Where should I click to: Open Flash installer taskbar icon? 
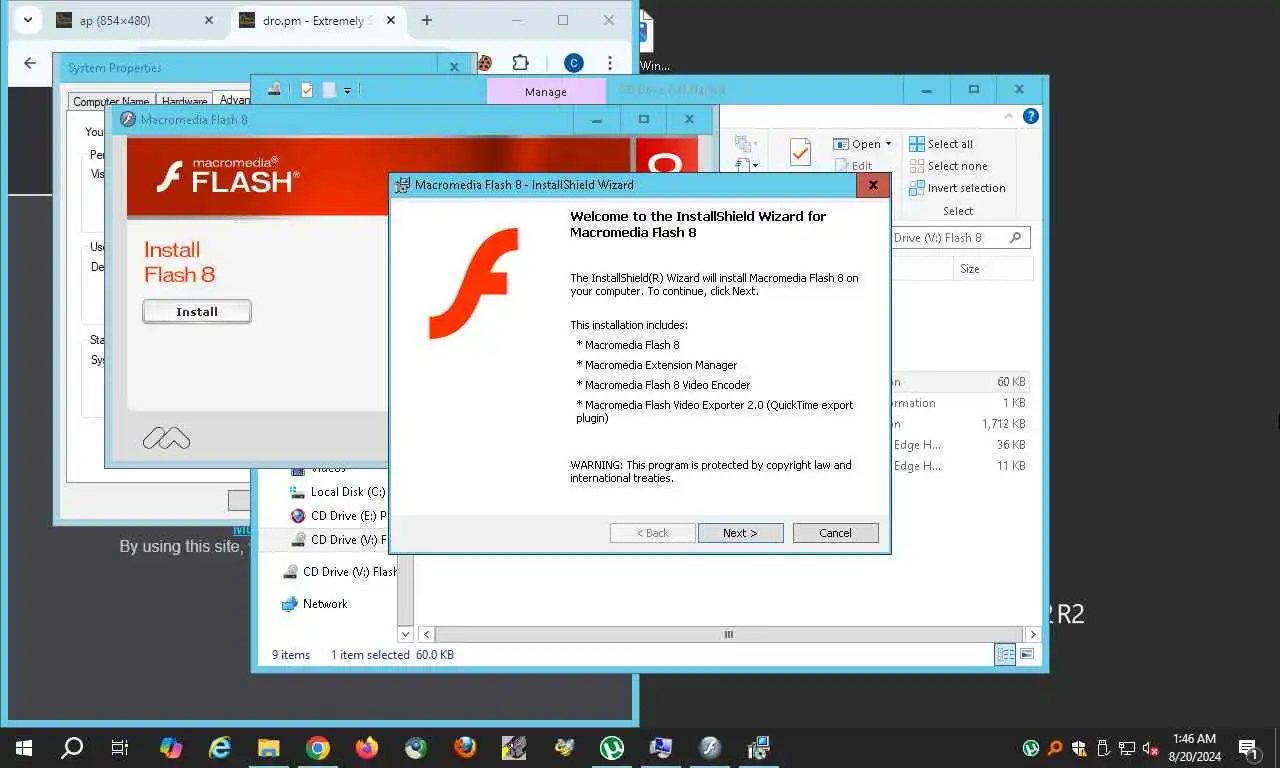[710, 748]
